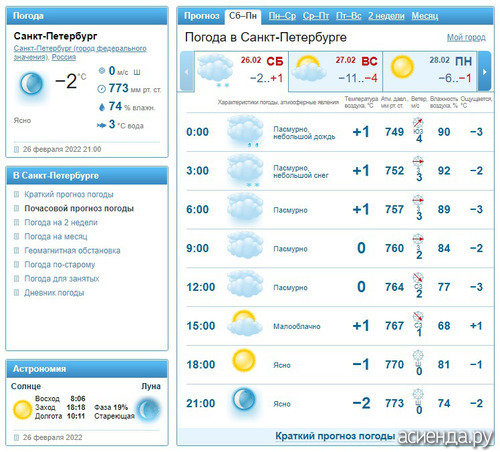Open the Геомагнитная обстановка link
The image size is (500, 452).
point(72,250)
